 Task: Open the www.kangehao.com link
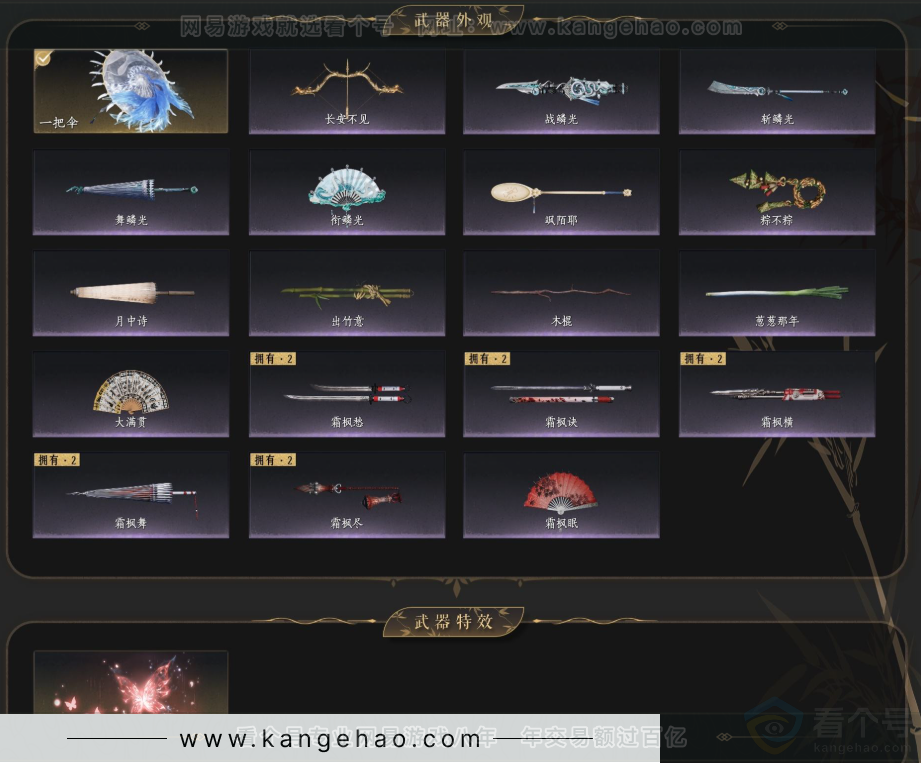(x=330, y=740)
